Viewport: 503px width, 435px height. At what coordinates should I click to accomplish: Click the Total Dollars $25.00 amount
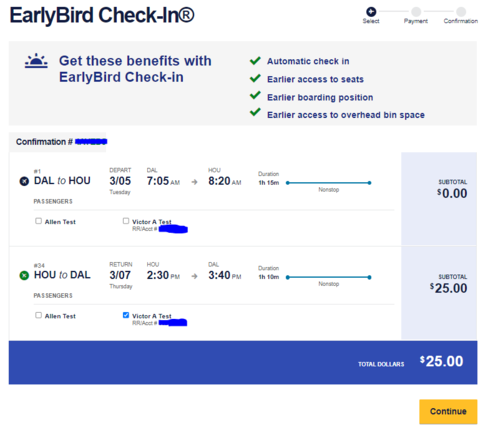tap(441, 361)
